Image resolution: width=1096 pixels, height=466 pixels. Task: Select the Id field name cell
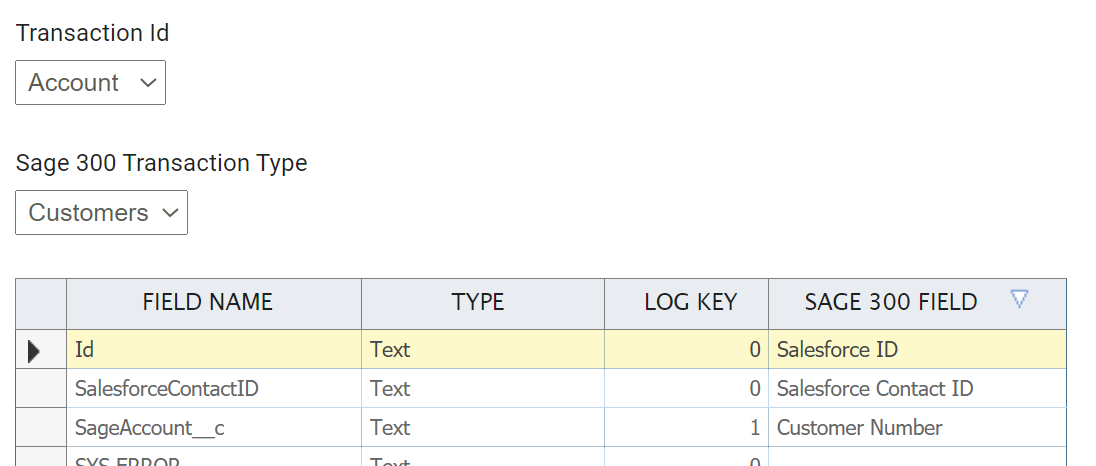pyautogui.click(x=213, y=350)
